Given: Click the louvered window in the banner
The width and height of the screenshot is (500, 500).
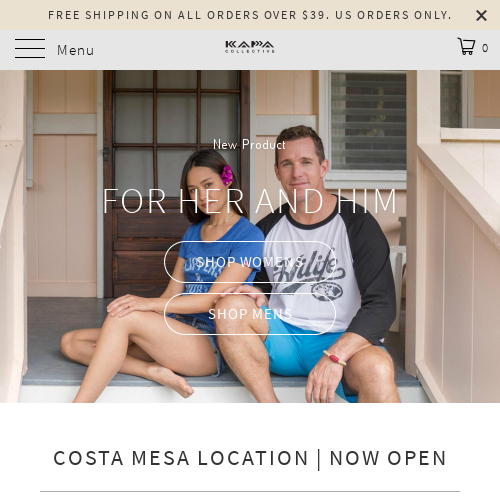Looking at the screenshot, I should click(368, 122).
